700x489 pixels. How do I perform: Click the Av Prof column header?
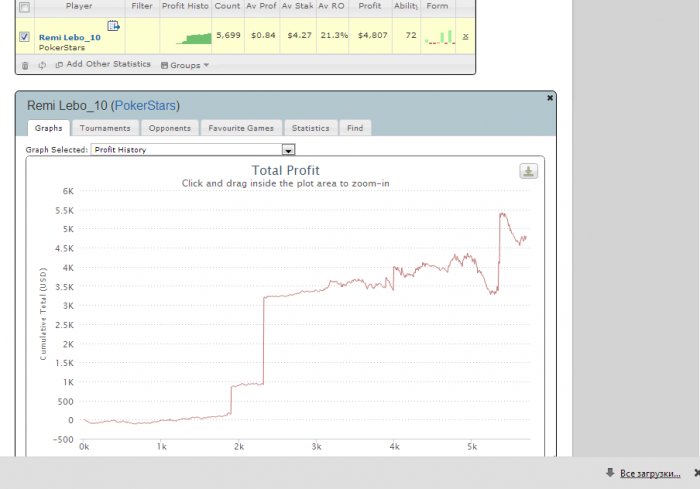pos(262,6)
